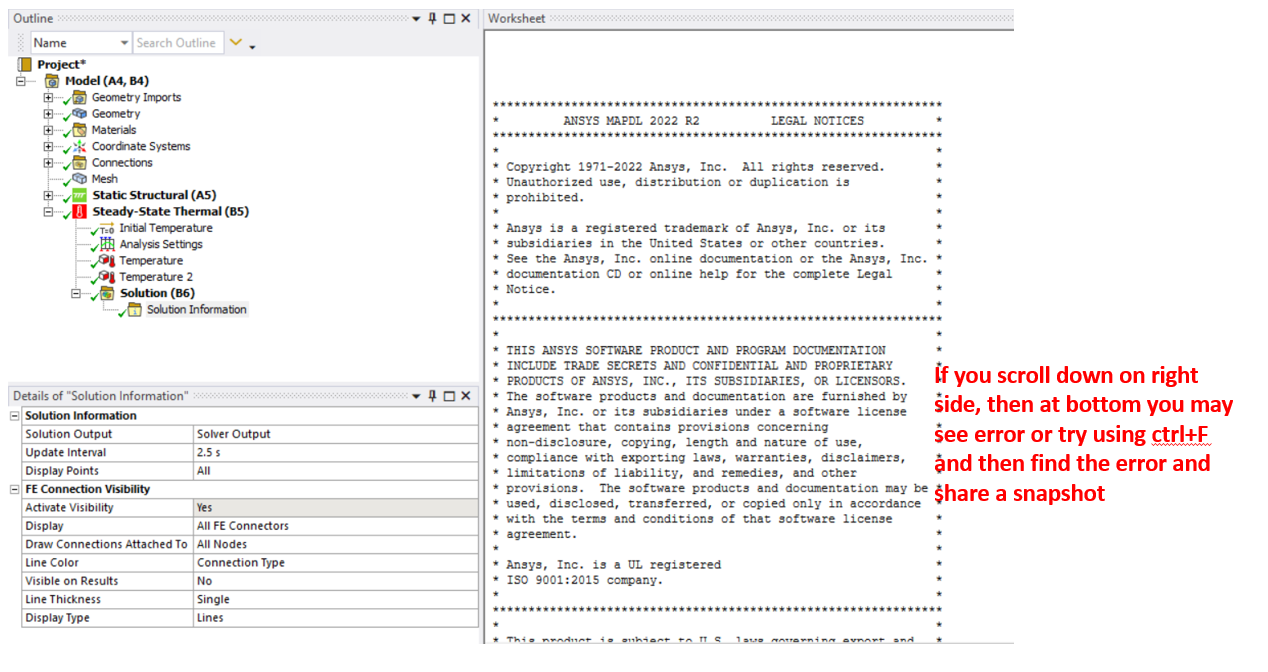Click the Materials folder icon
The width and height of the screenshot is (1268, 672).
click(x=79, y=130)
